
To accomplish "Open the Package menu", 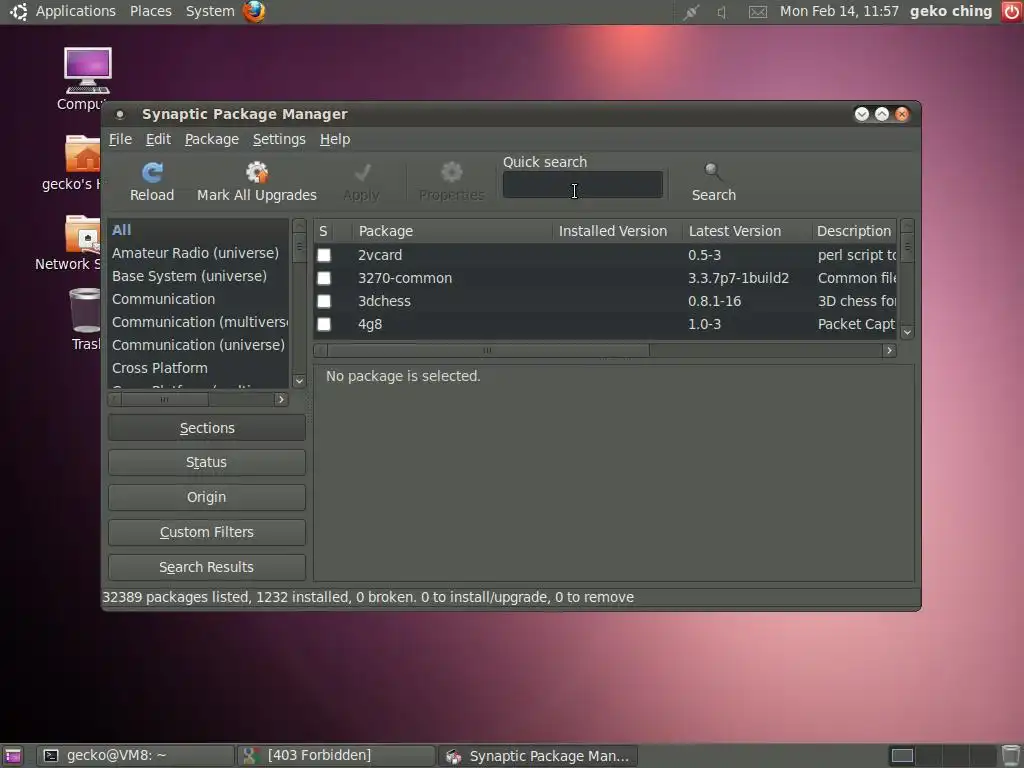I will click(x=212, y=139).
